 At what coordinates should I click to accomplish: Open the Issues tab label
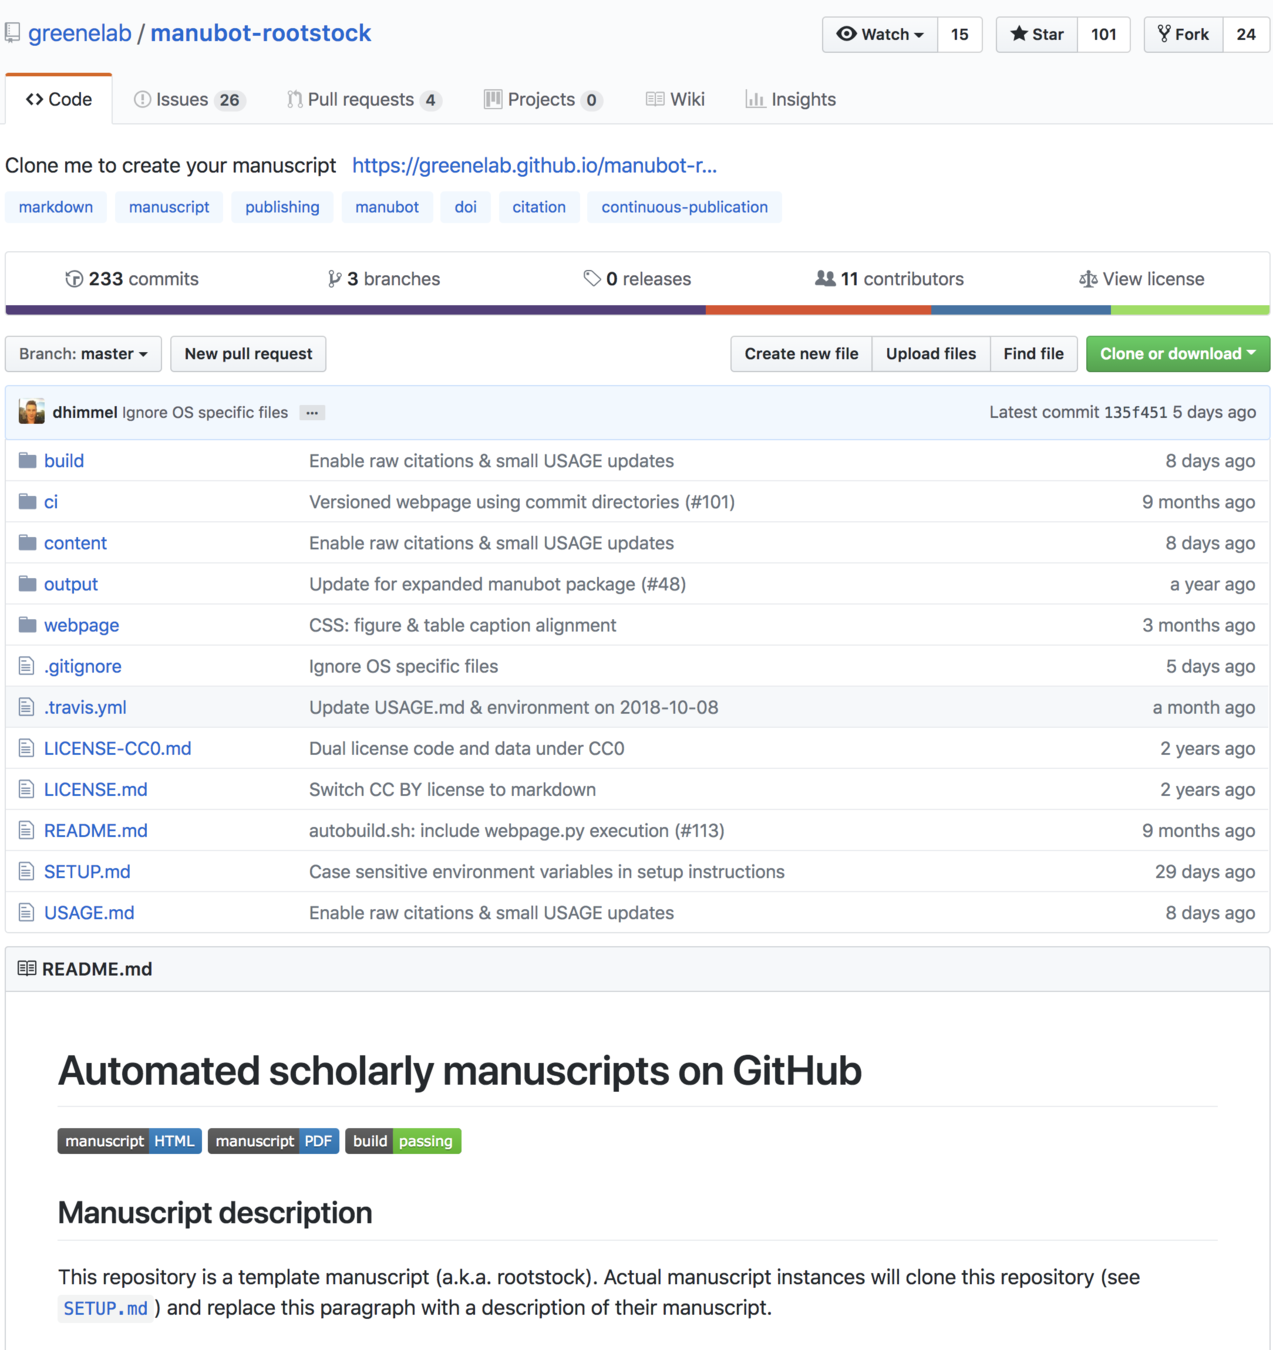(182, 99)
